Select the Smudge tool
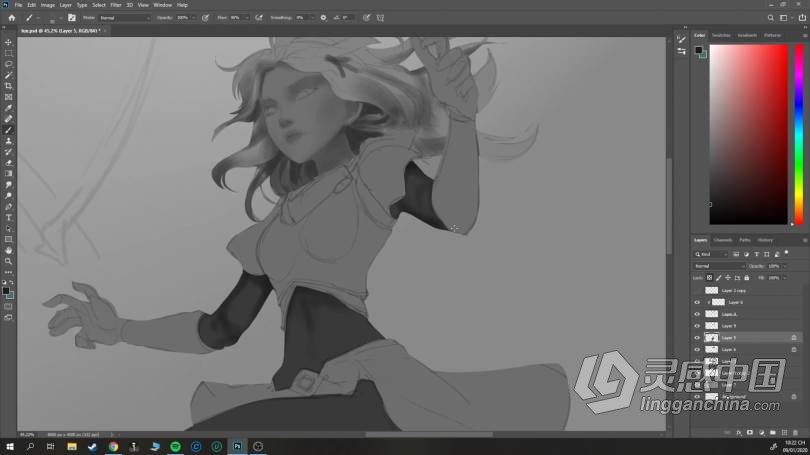Screen dimensions: 810x455 coord(8,184)
